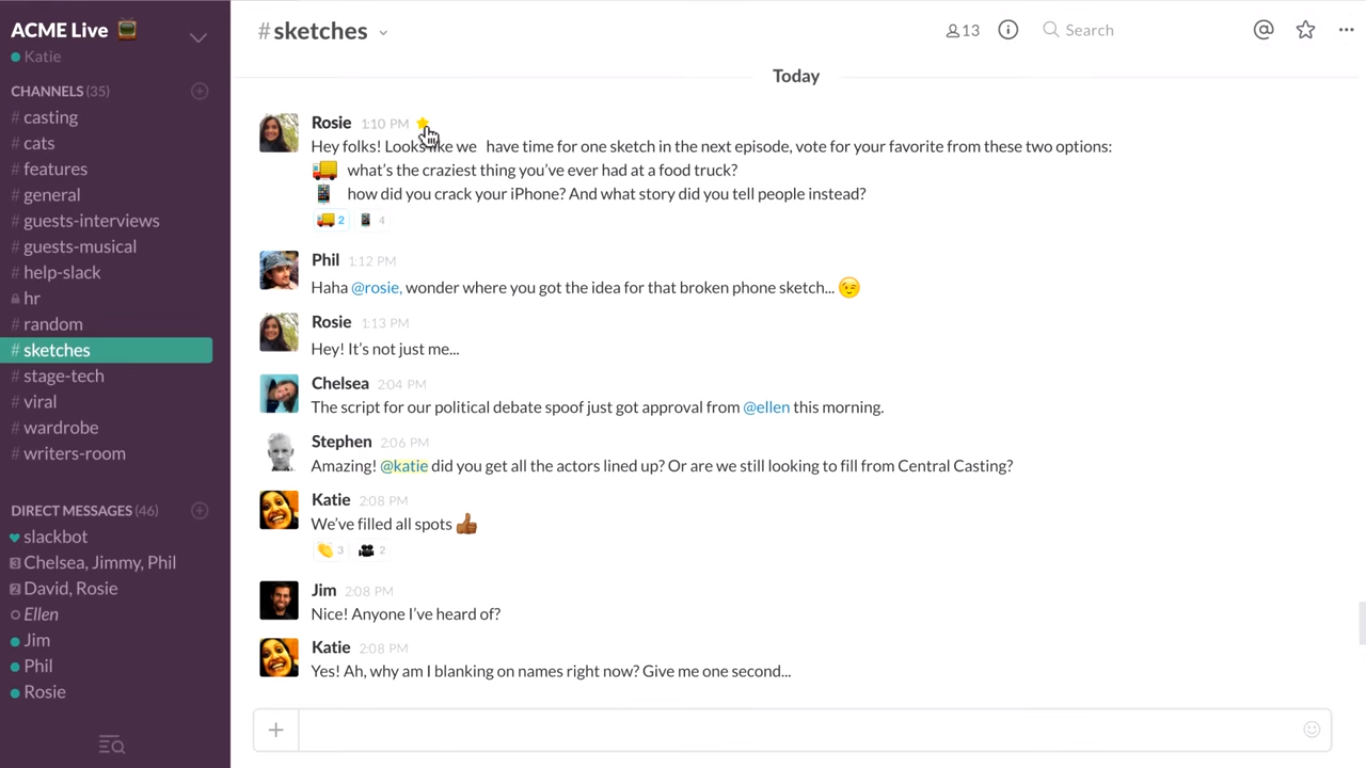
Task: Click the message scrollbar handle
Action: tap(1361, 623)
